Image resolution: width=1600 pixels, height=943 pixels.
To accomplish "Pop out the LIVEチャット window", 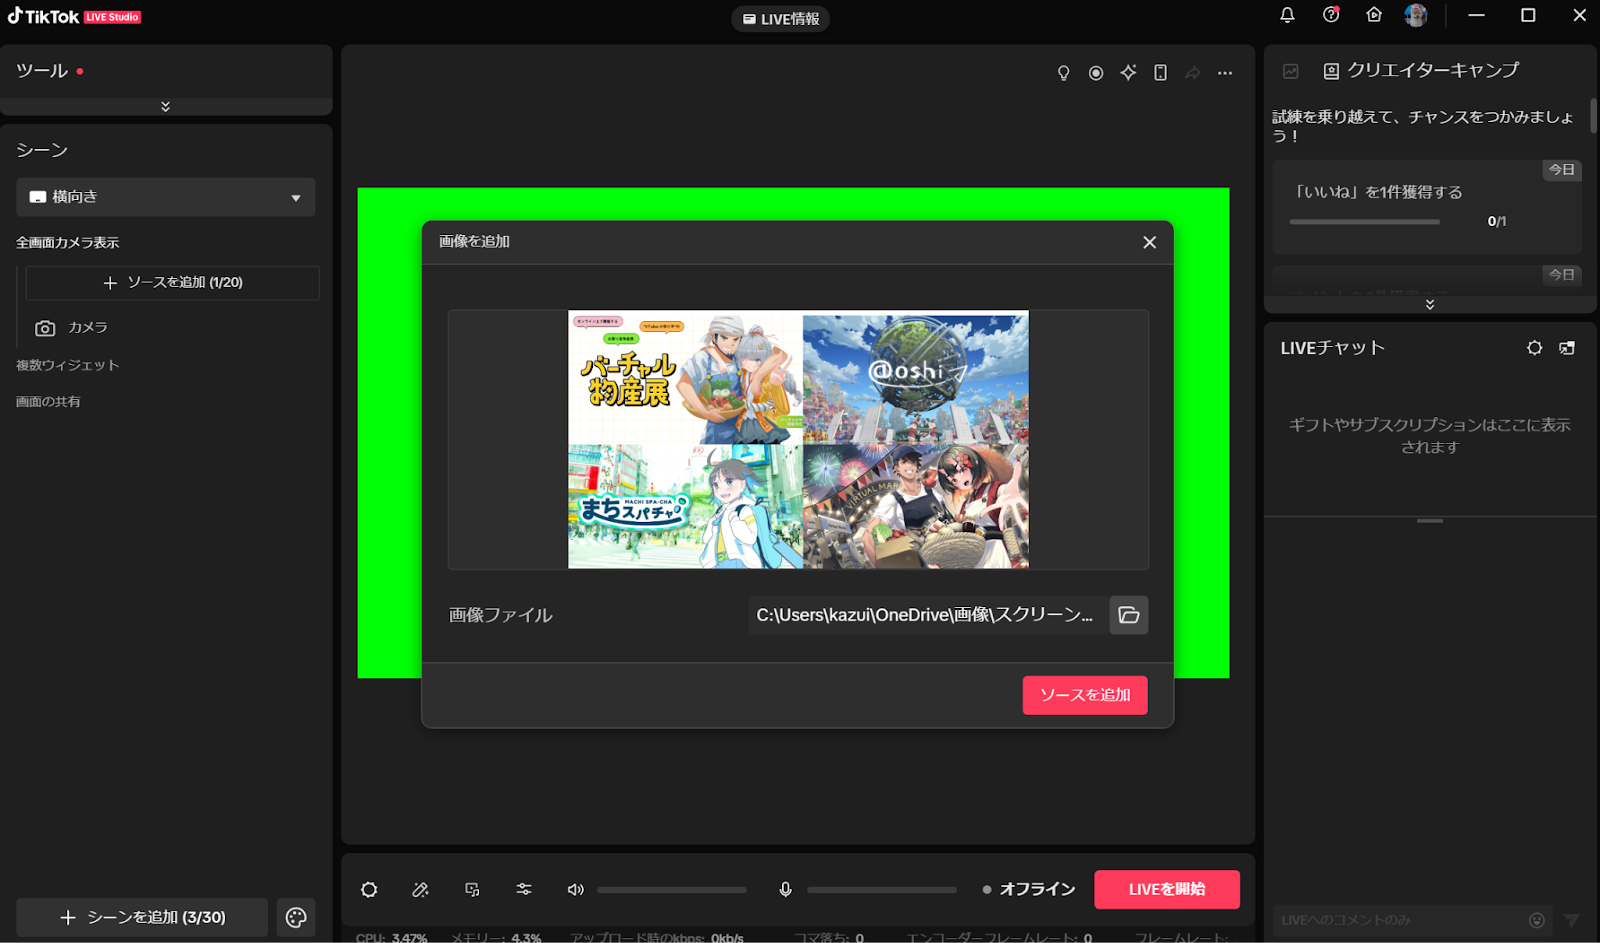I will [1567, 348].
